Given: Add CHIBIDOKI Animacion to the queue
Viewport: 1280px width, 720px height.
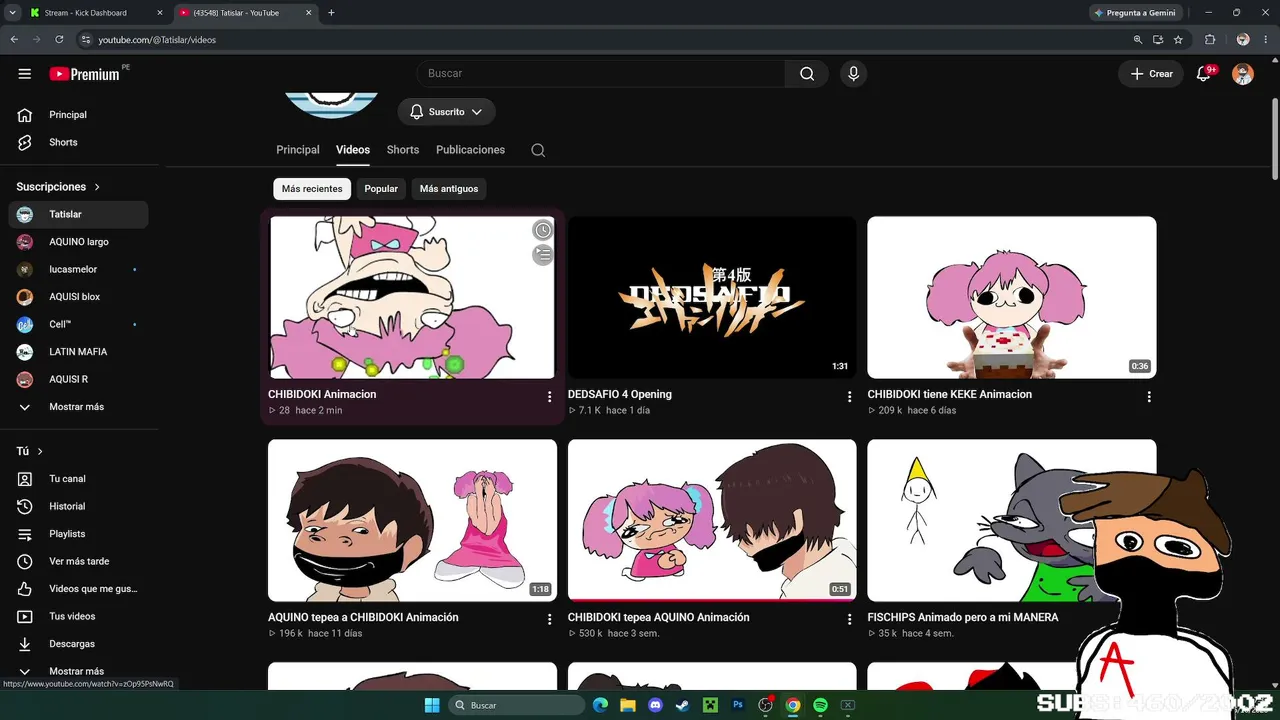Looking at the screenshot, I should (x=542, y=255).
